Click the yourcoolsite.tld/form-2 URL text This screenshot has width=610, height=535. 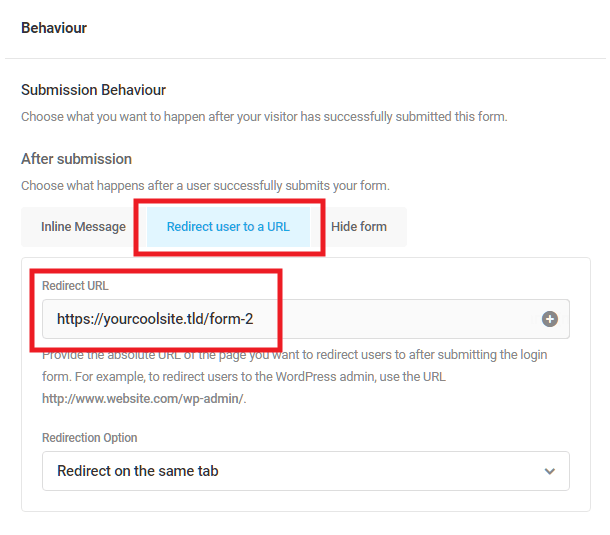click(155, 319)
